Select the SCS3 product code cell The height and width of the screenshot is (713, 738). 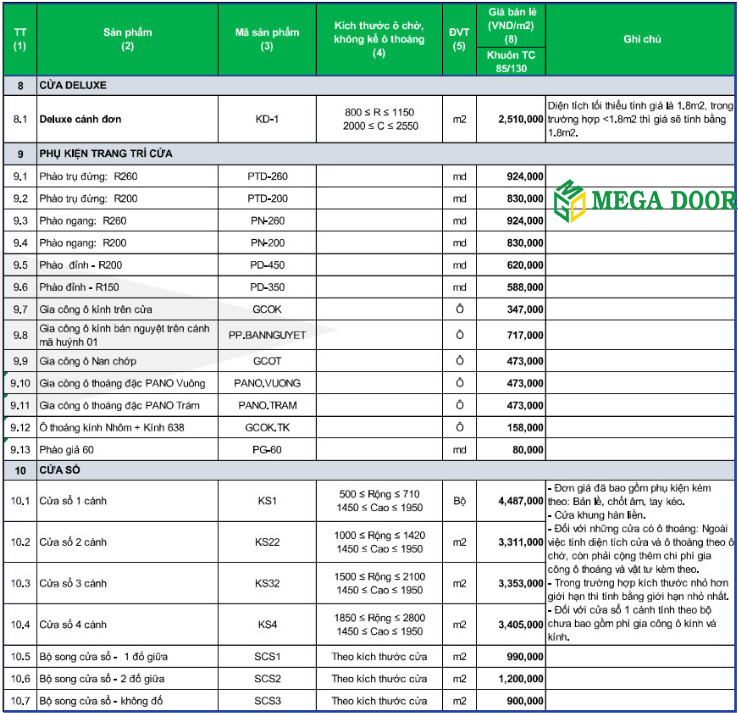[267, 701]
